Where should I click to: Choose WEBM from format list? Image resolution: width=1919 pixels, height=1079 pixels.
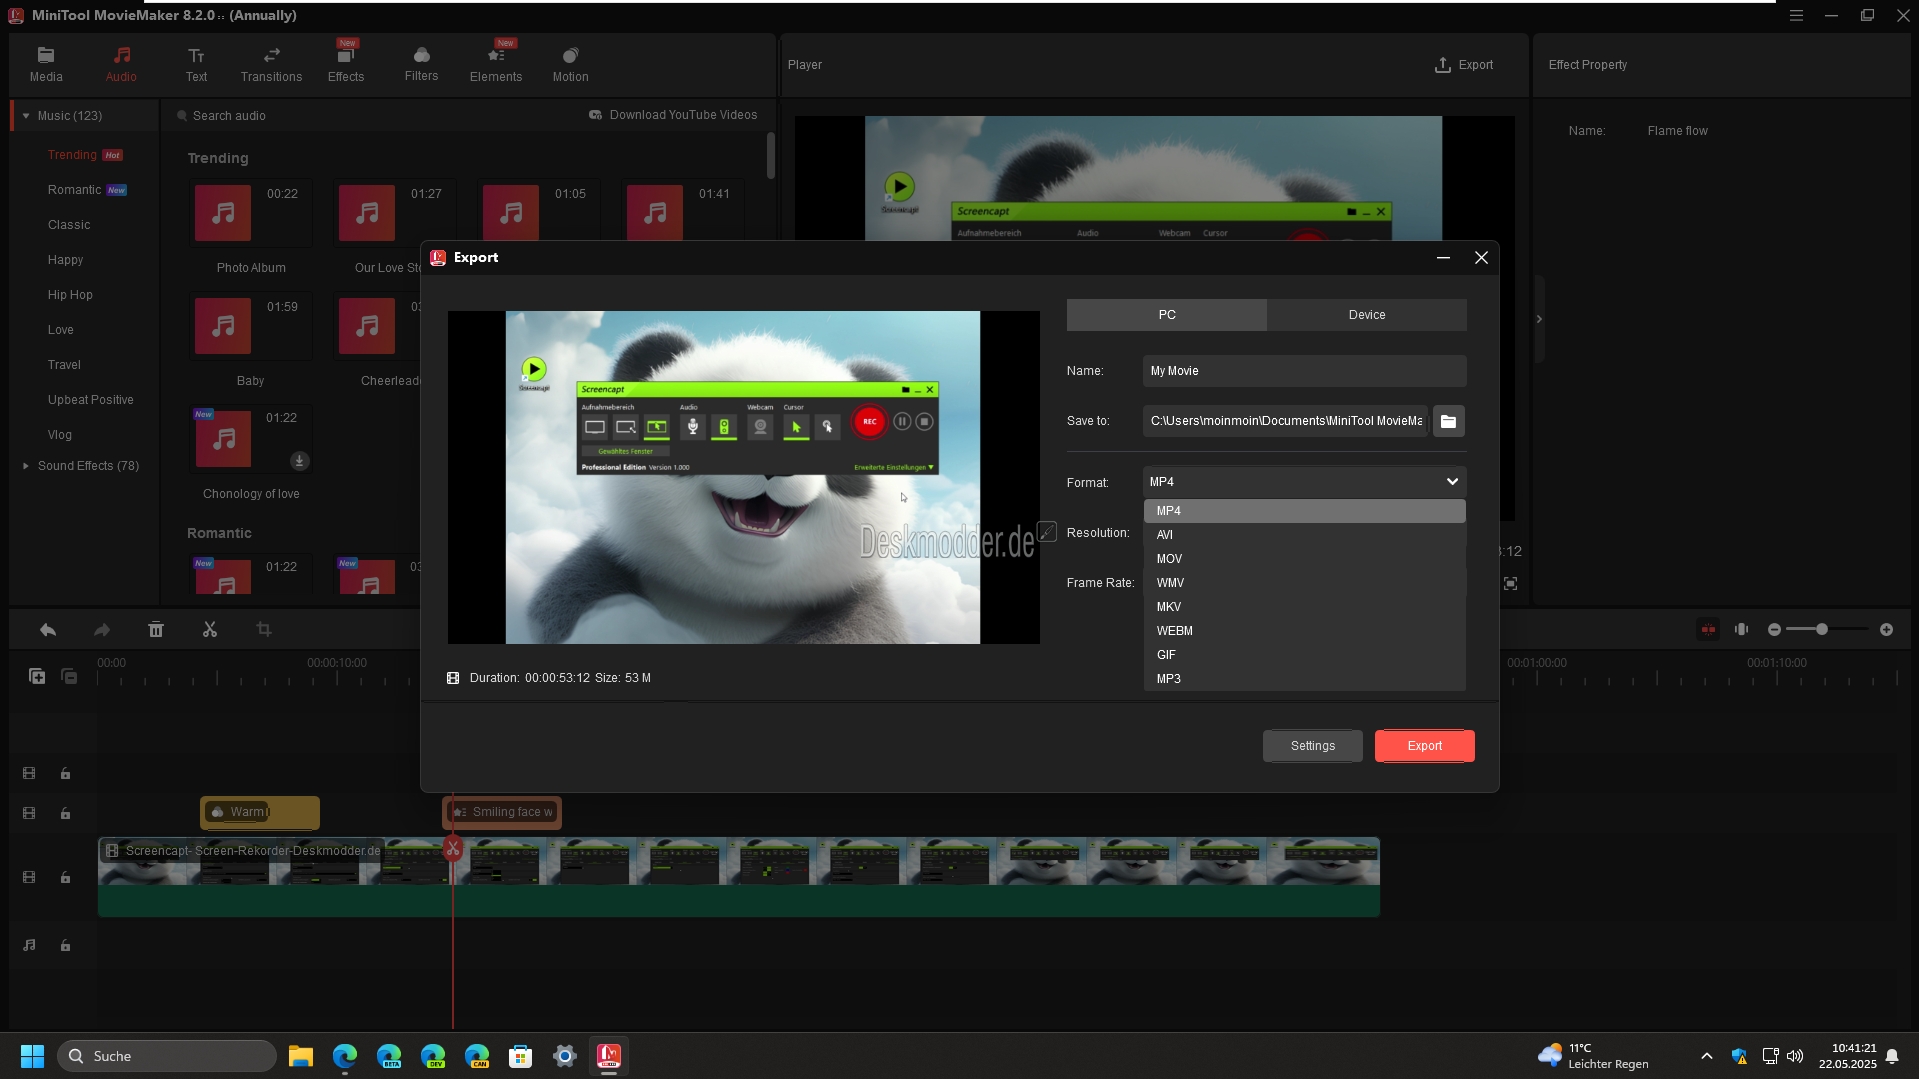pos(1304,631)
